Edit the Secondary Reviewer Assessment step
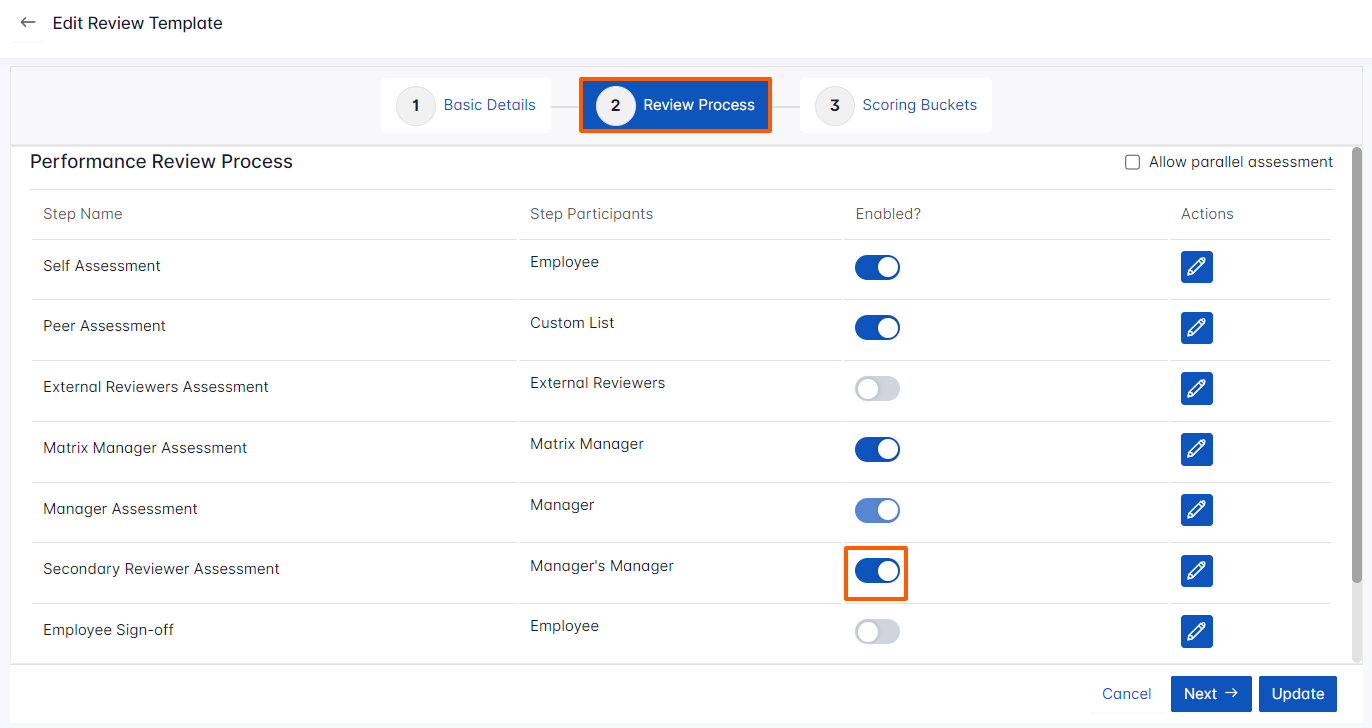This screenshot has height=728, width=1372. (1196, 570)
